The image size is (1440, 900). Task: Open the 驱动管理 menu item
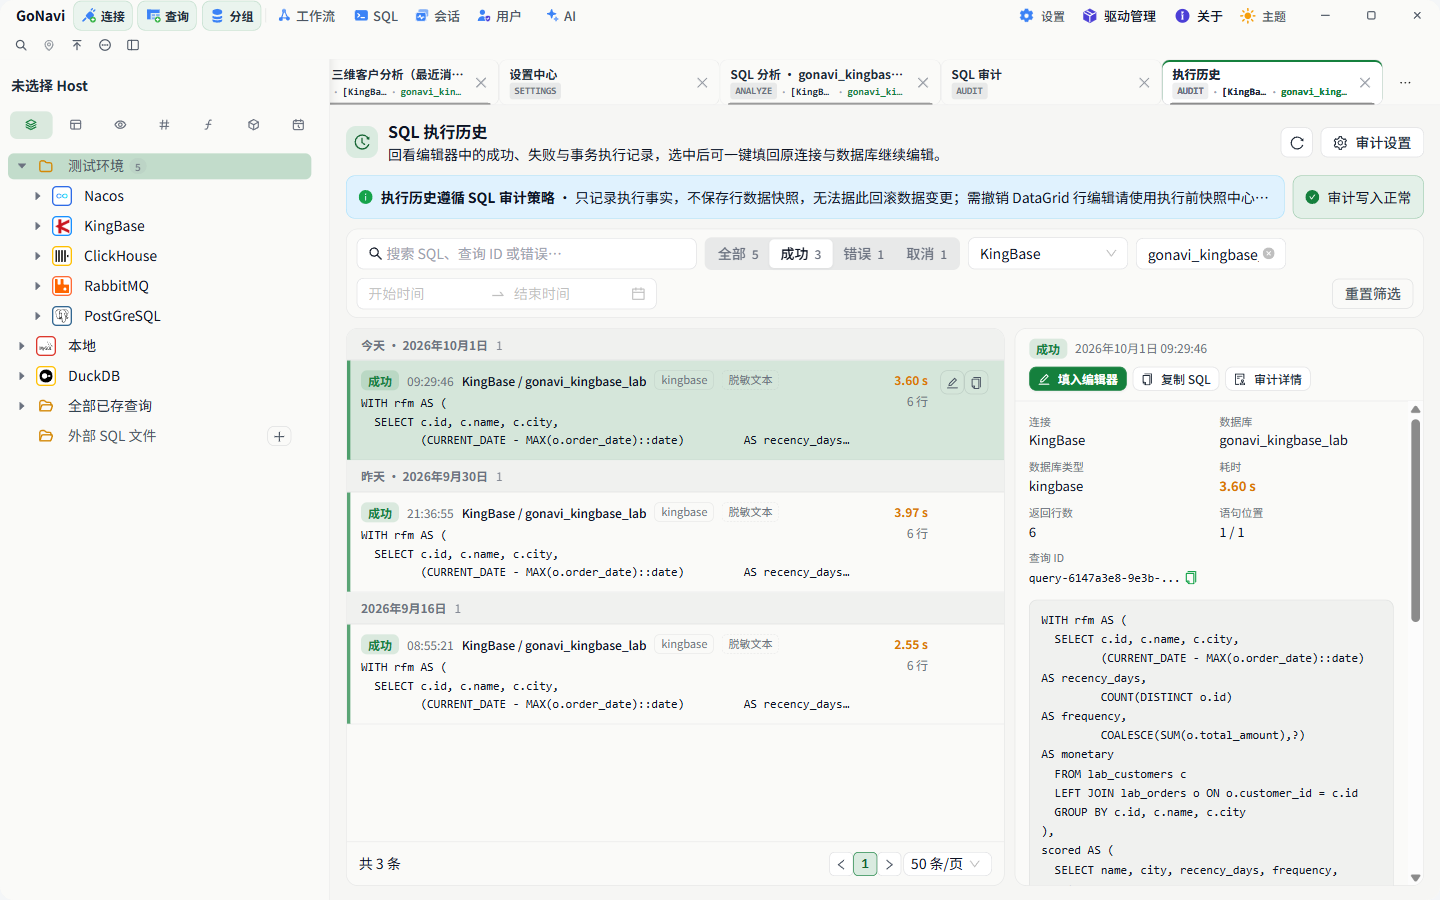pyautogui.click(x=1119, y=16)
